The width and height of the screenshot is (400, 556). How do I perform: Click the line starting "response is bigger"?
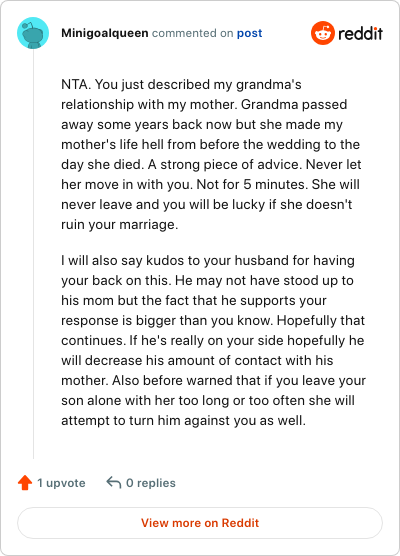[213, 321]
